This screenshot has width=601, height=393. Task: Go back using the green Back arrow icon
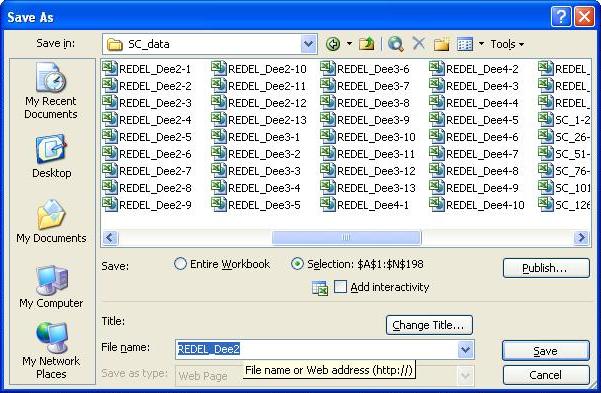tap(333, 44)
